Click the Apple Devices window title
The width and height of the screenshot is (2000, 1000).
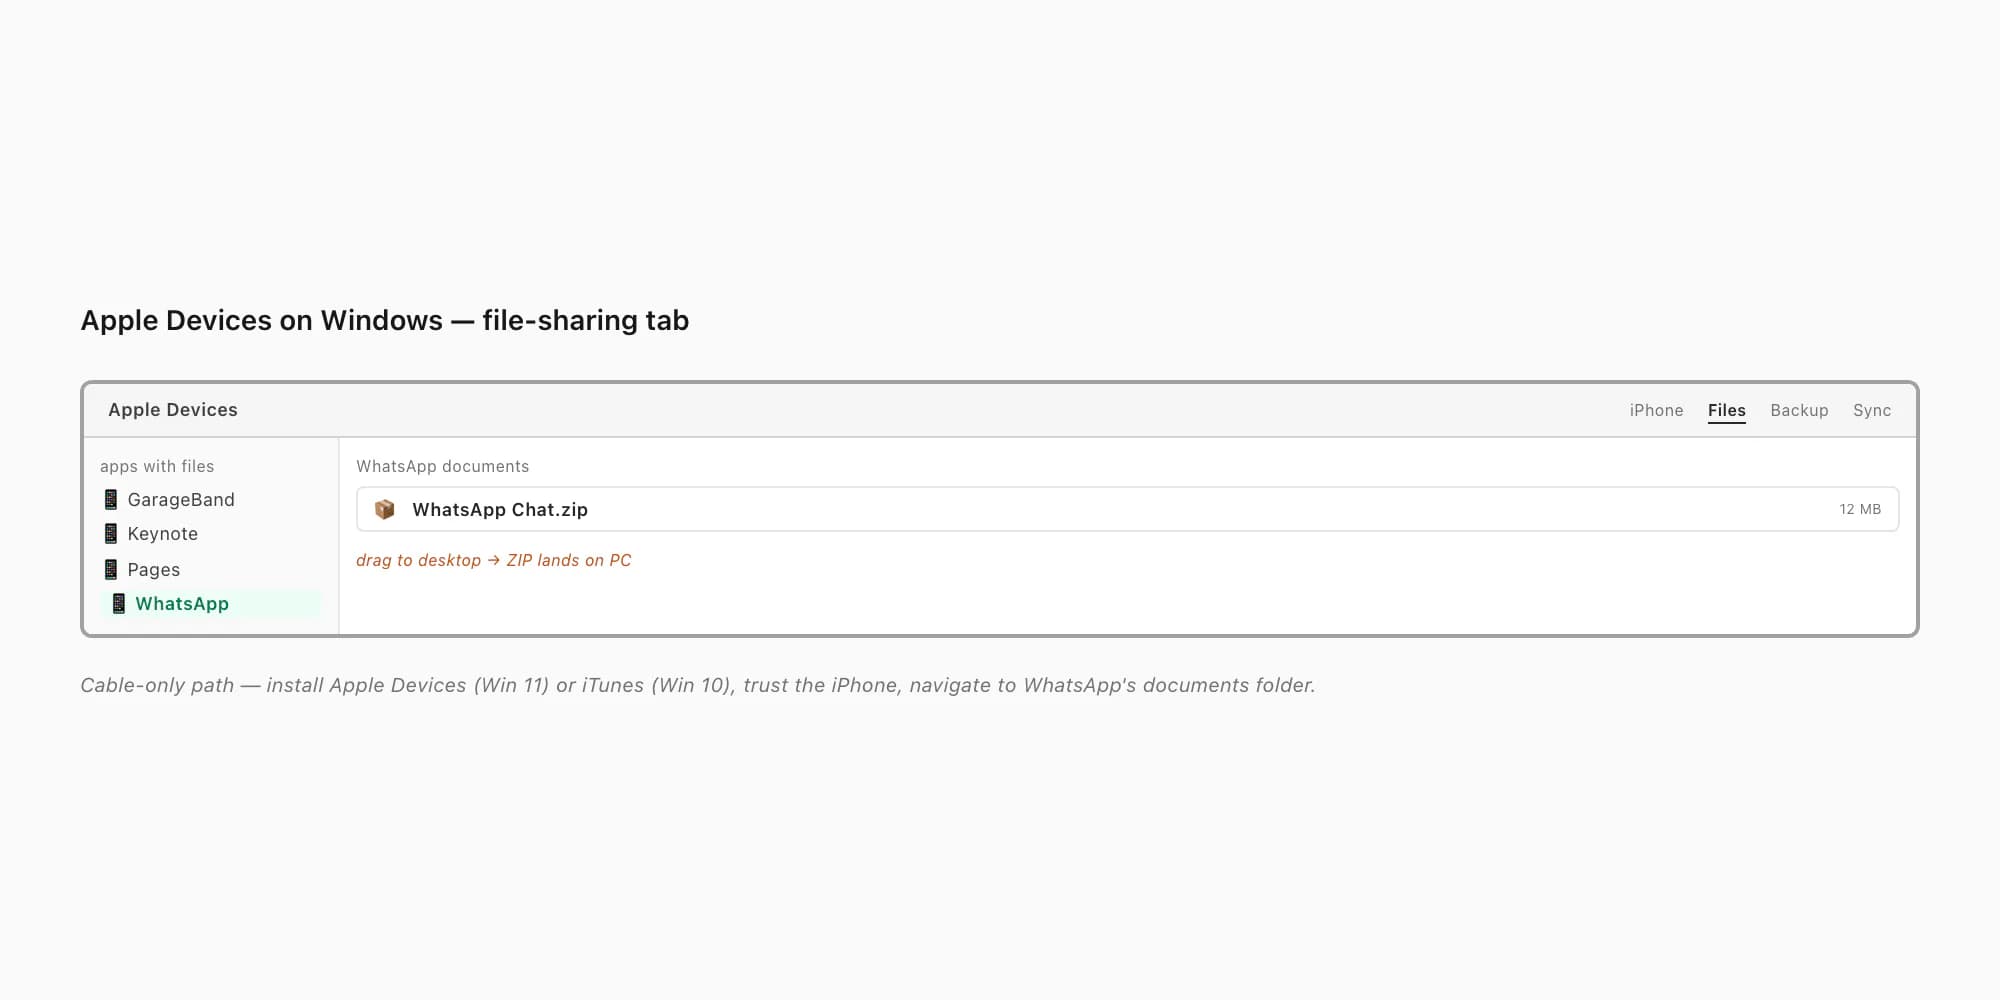tap(173, 410)
